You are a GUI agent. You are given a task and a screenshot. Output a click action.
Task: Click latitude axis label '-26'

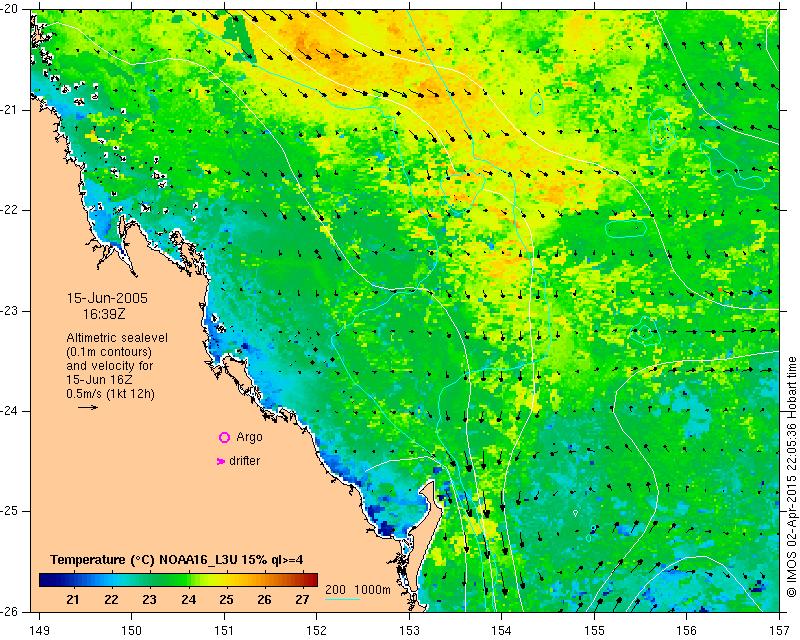pos(10,611)
